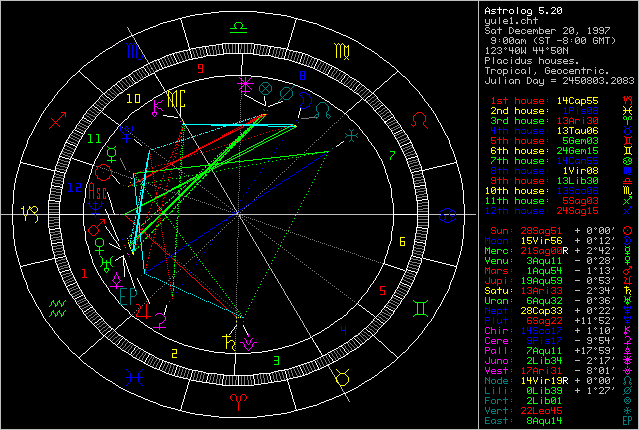639x430 pixels.
Task: Click the Gemini sign glyph on the outer wheel
Action: pyautogui.click(x=420, y=309)
